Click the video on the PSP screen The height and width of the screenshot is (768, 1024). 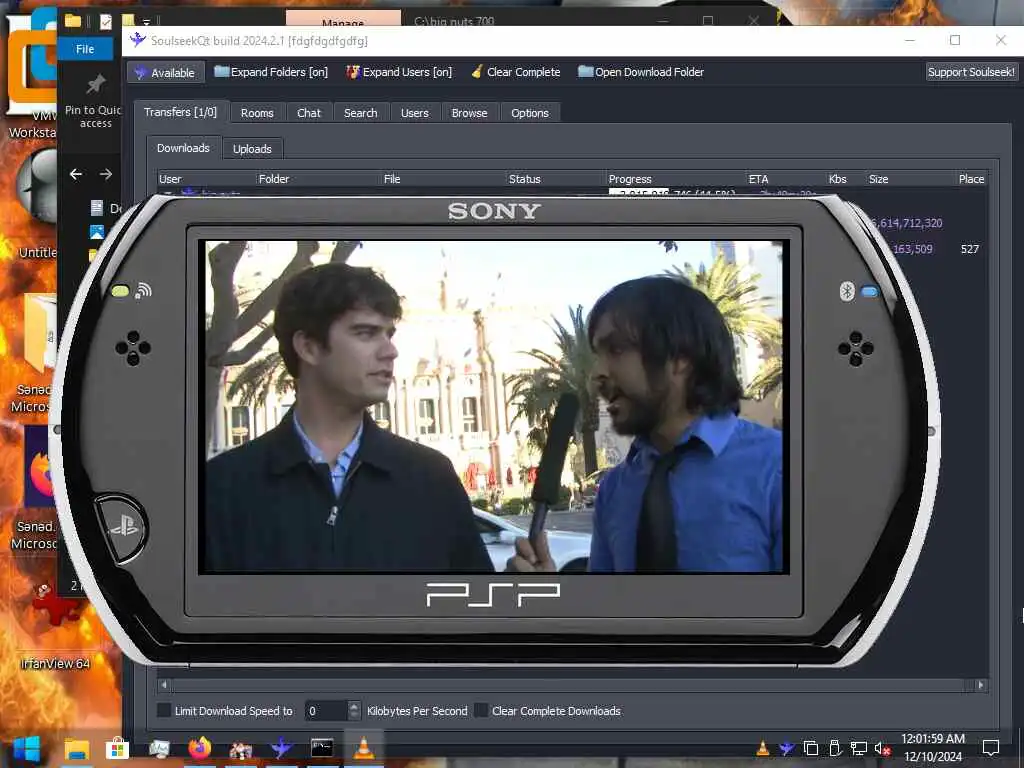tap(494, 406)
